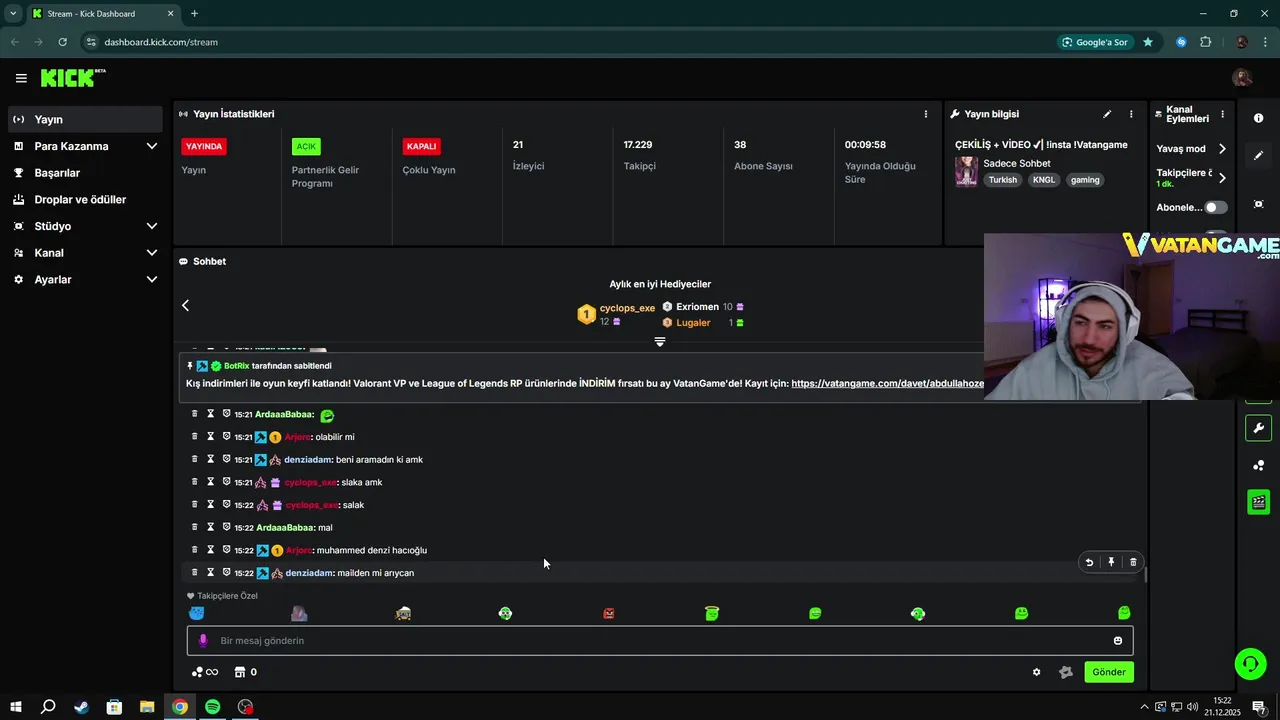Viewport: 1280px width, 720px height.
Task: Click cyclops_exe in the gifters leaderboard
Action: pyautogui.click(x=627, y=308)
